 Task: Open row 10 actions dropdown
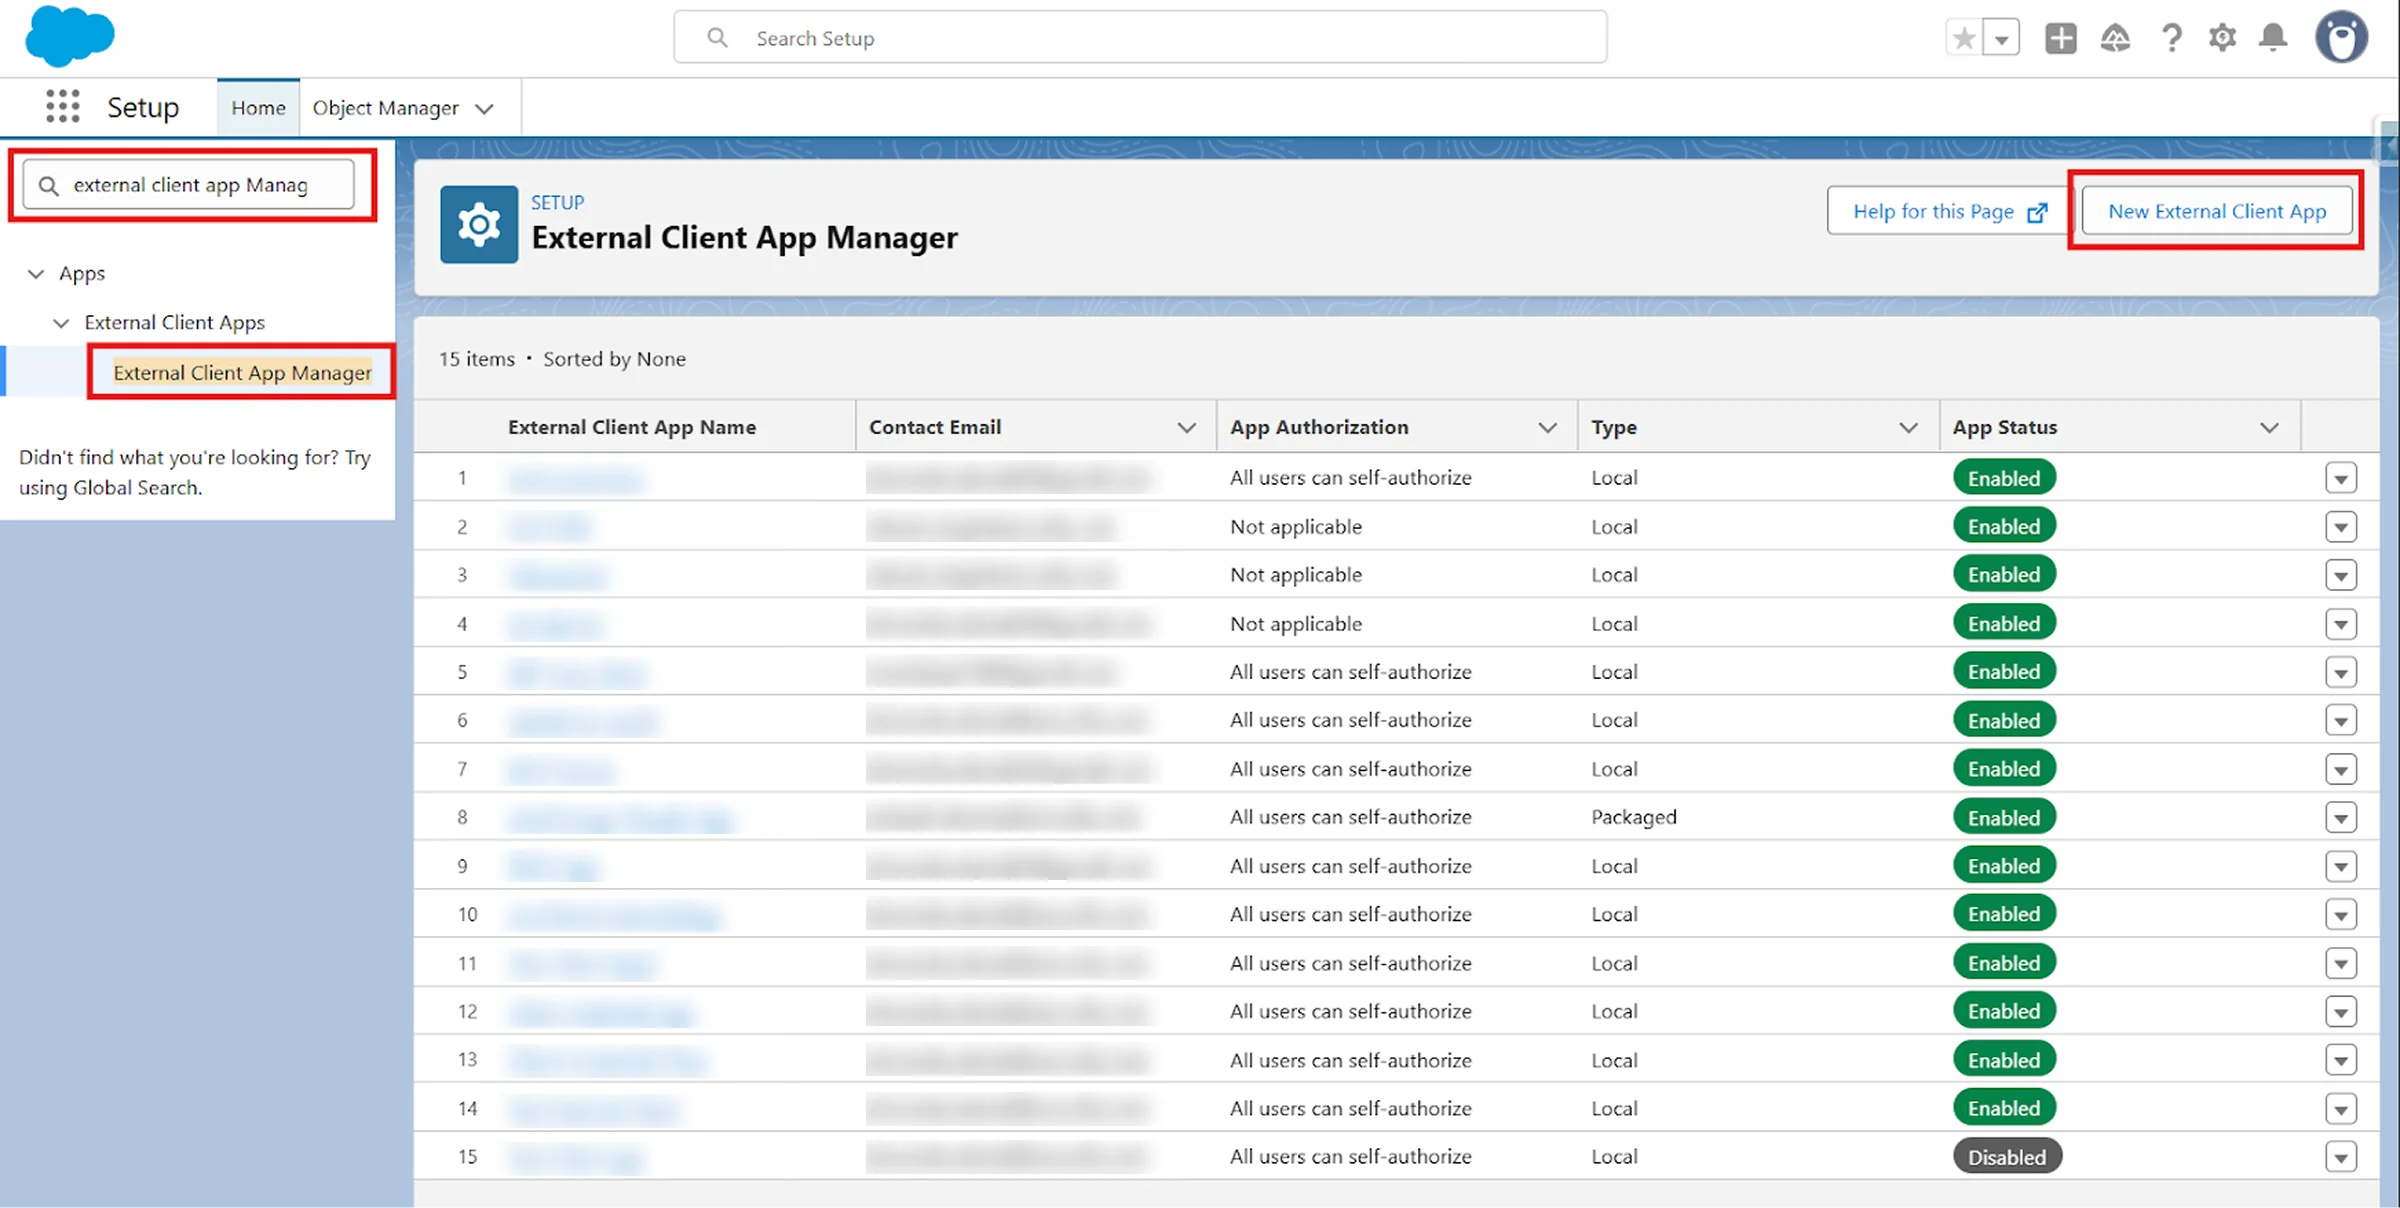tap(2341, 914)
